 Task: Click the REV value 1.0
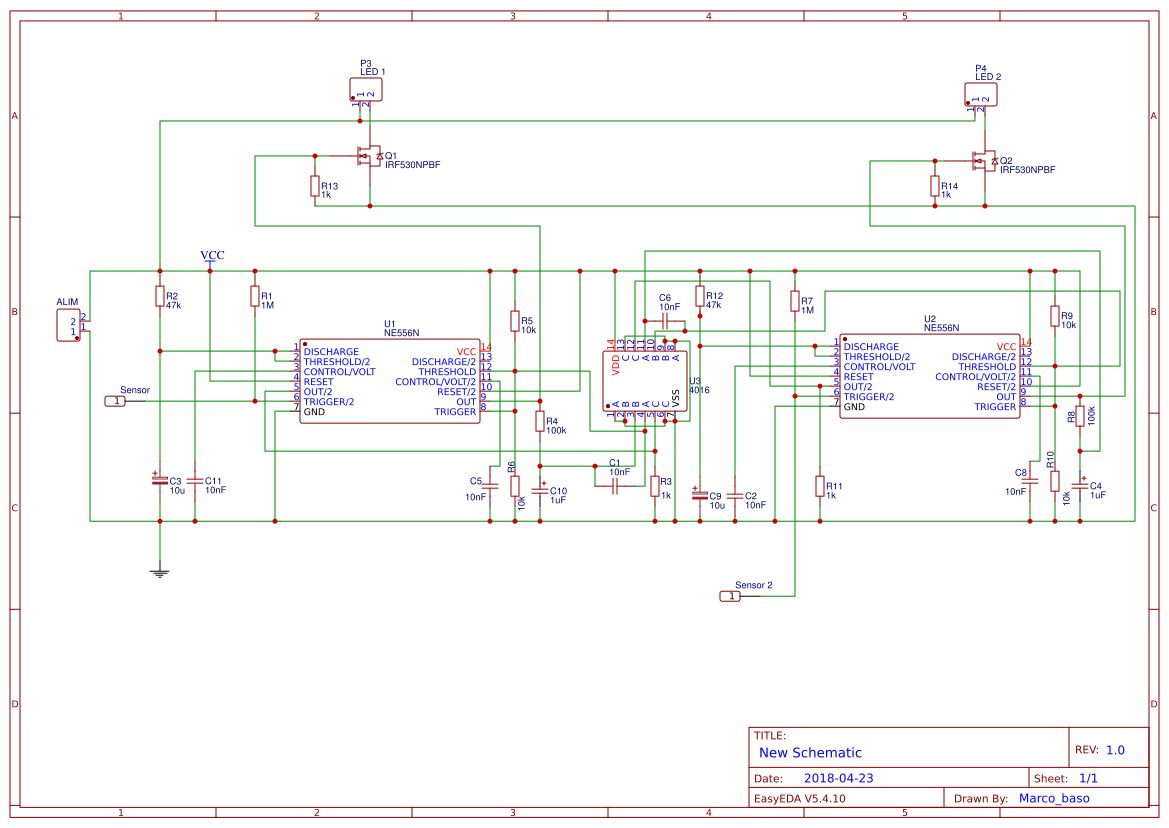coord(1115,750)
